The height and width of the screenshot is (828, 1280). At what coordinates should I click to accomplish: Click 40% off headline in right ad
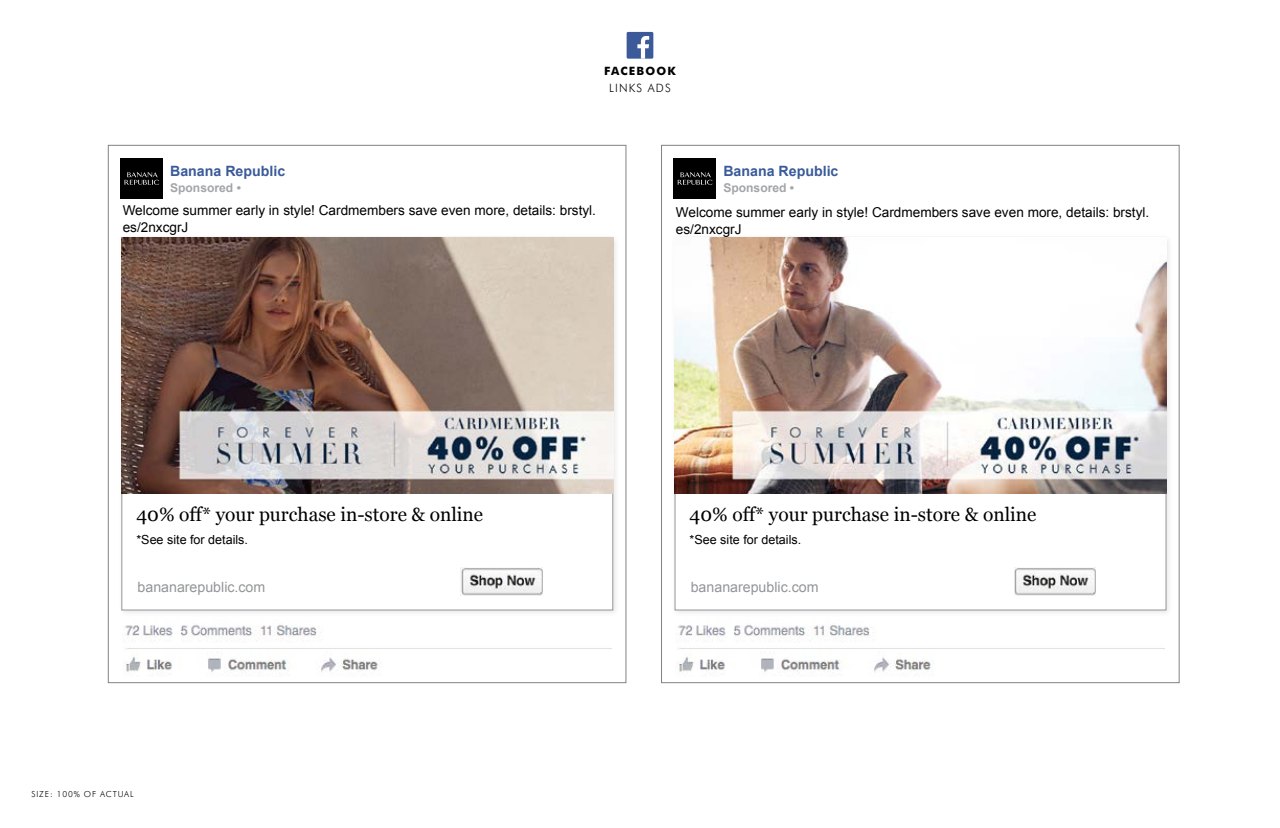[x=862, y=515]
